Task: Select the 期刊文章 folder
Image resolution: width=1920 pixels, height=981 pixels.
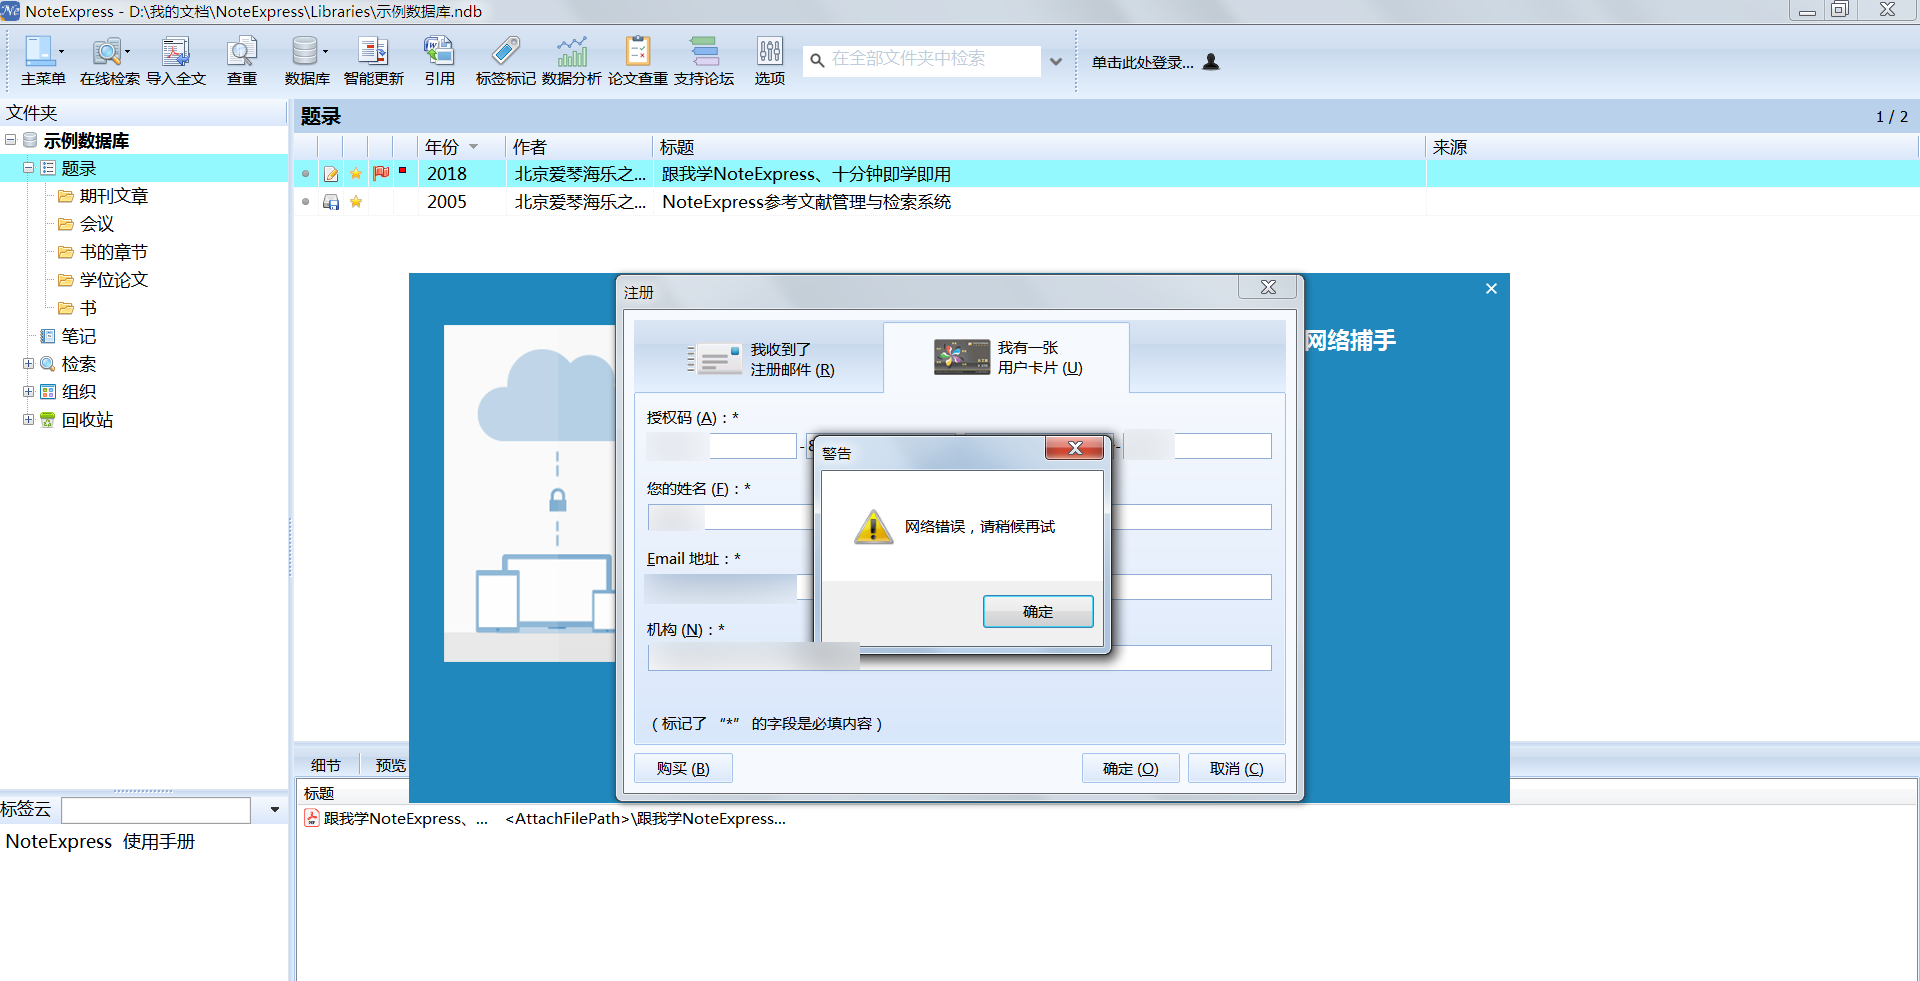Action: coord(113,196)
